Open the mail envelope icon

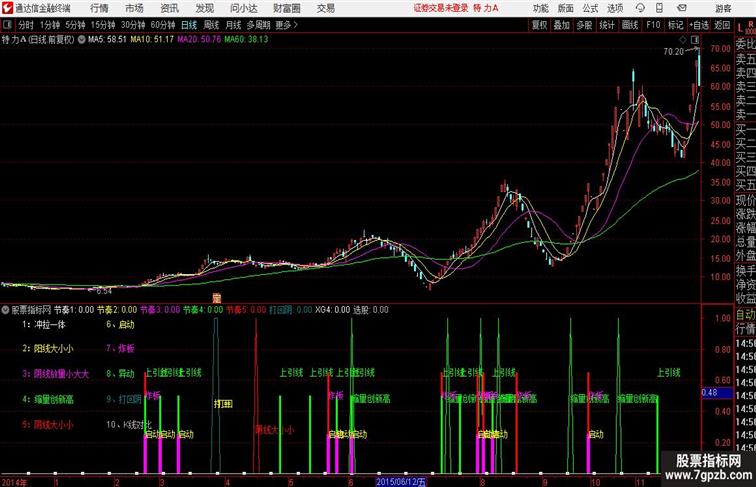click(682, 8)
